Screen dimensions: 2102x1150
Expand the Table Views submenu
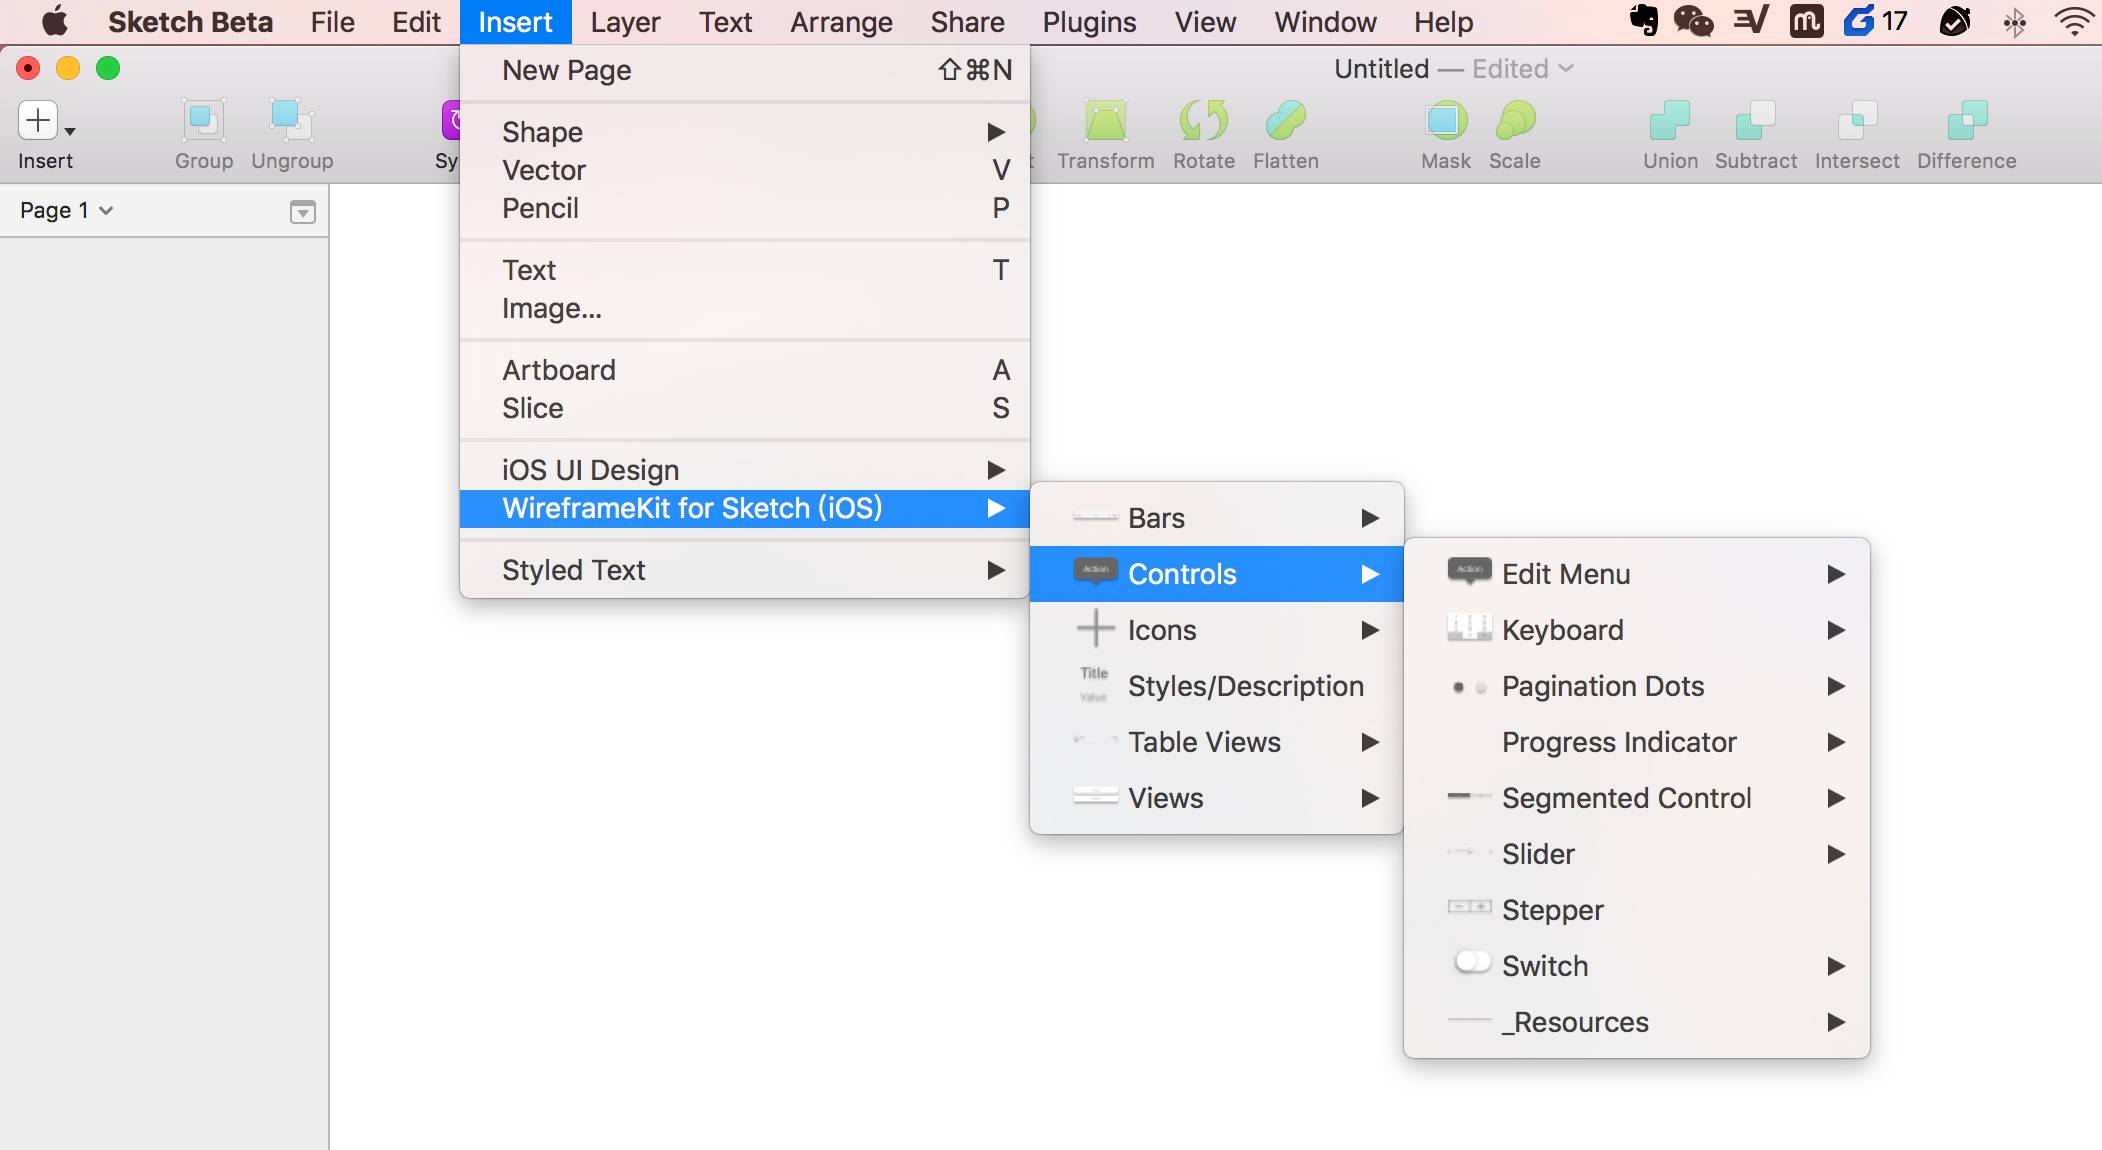point(1217,742)
